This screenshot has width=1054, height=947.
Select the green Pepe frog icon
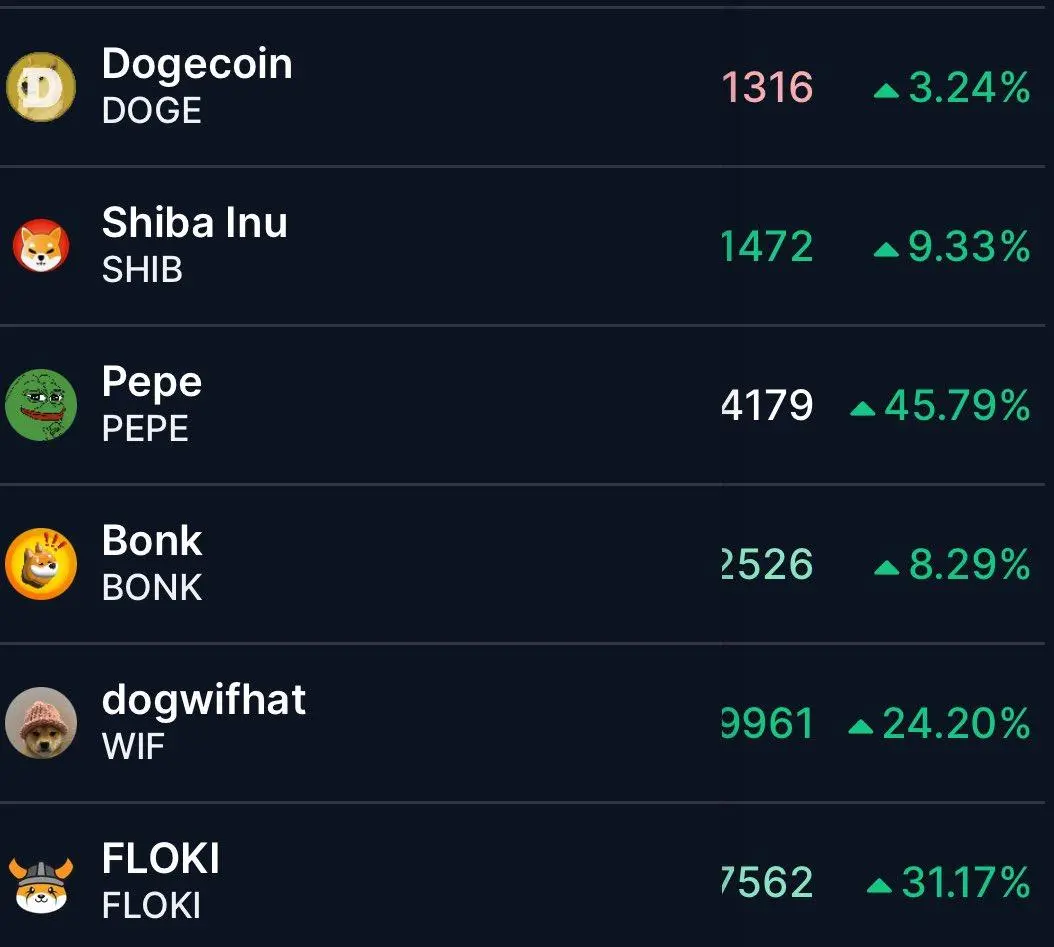click(x=41, y=405)
